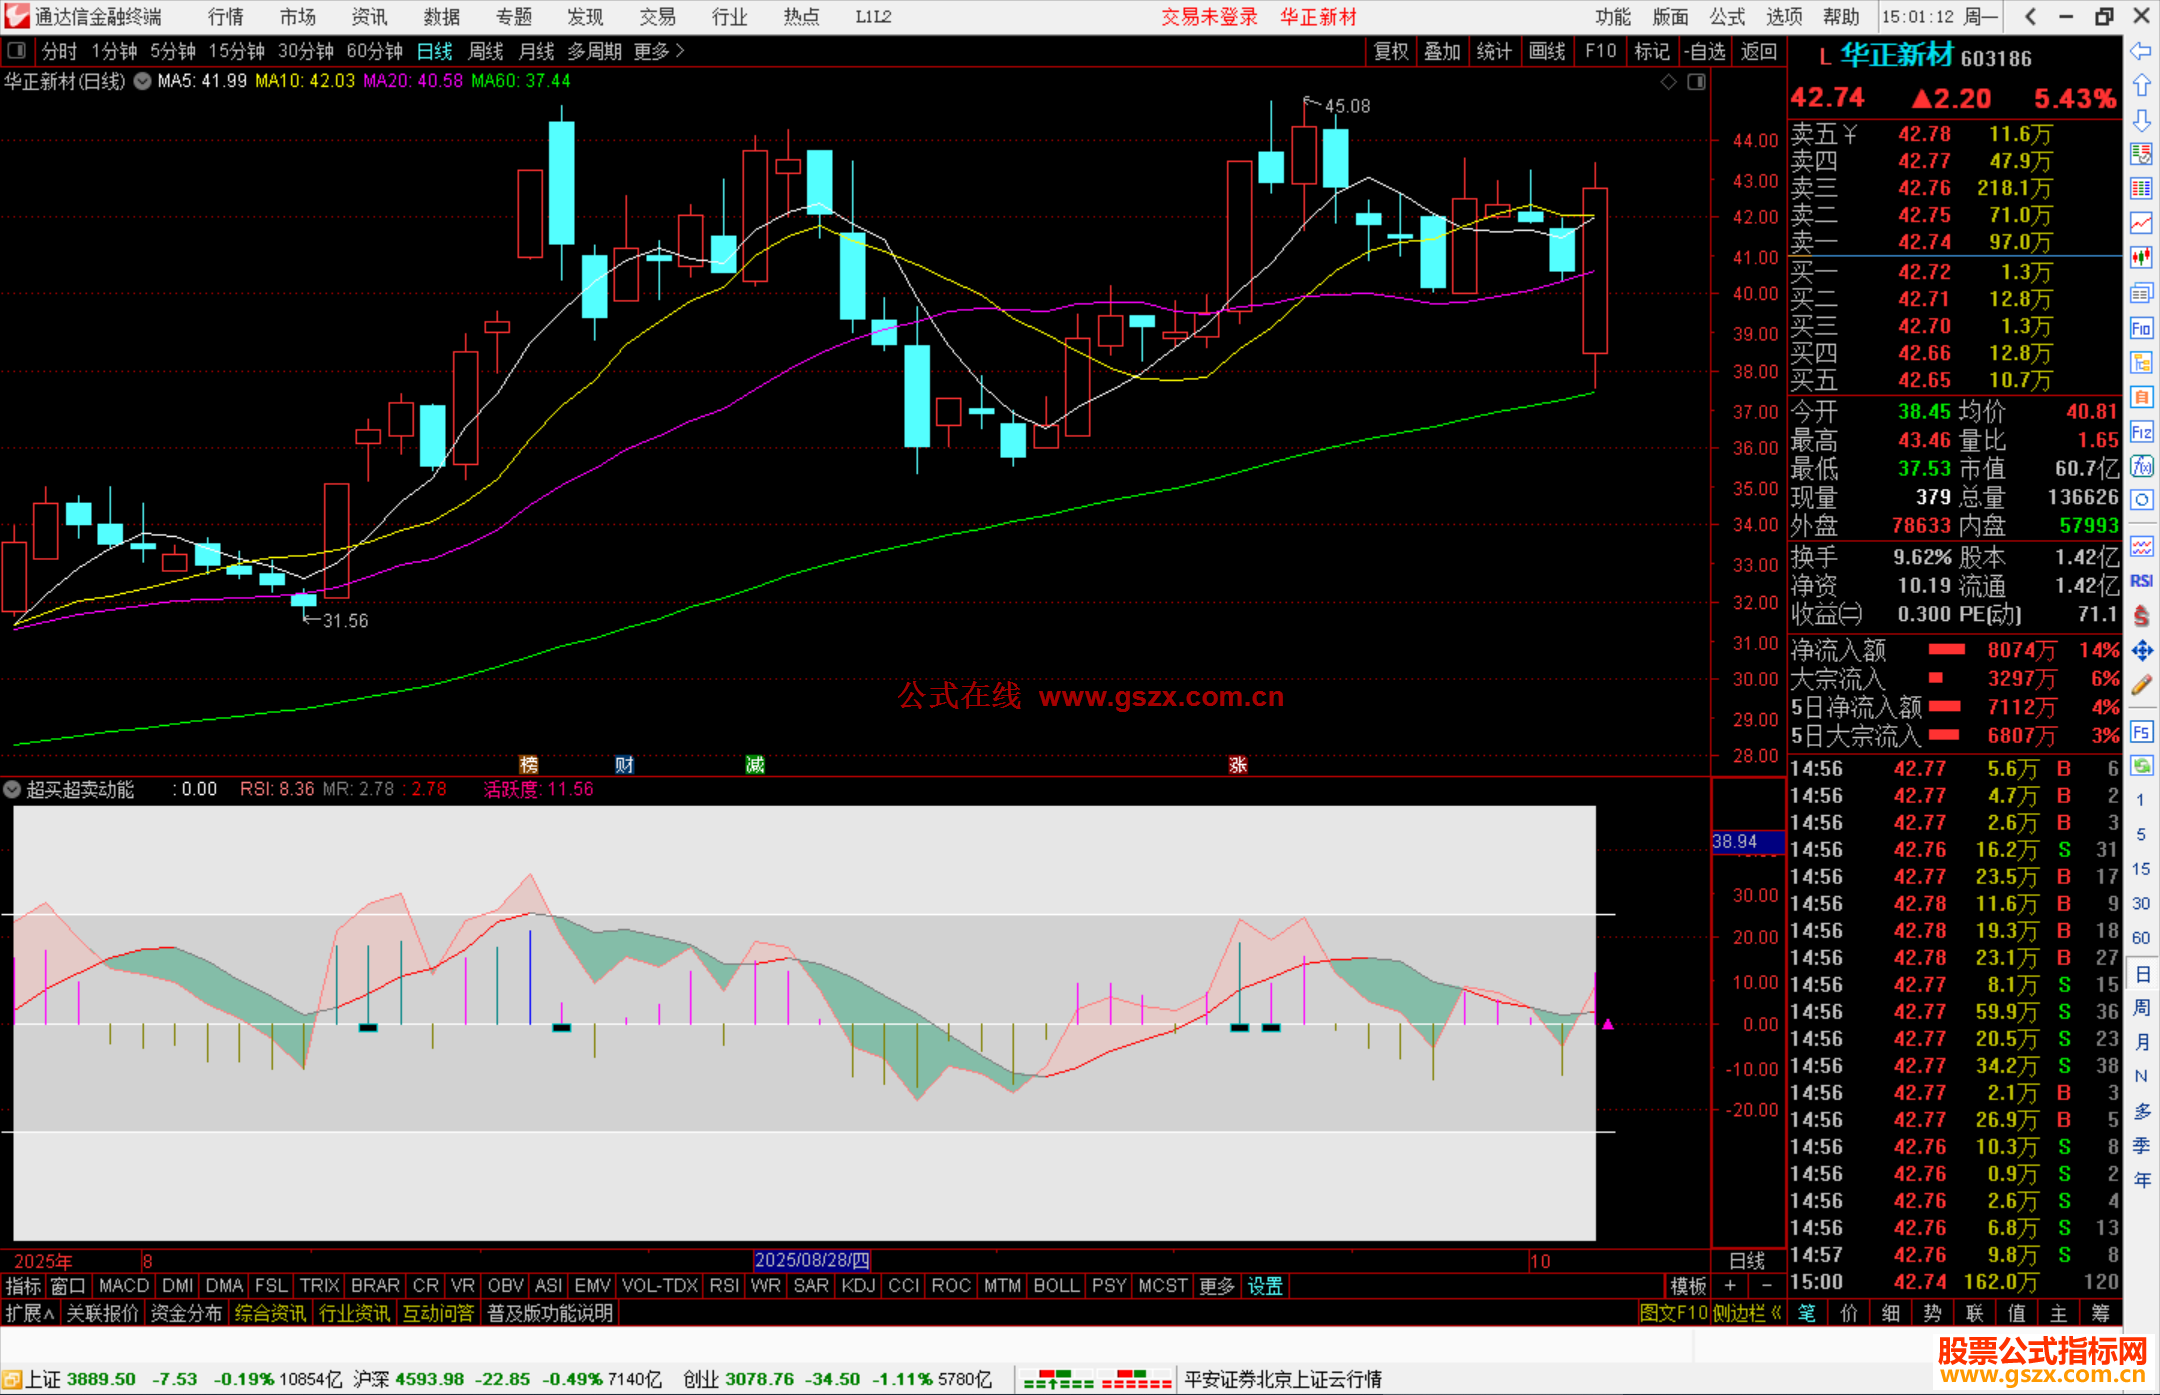Click the formula f(x) sidebar icon
Screen dimensions: 2160x1395
coord(2141,466)
